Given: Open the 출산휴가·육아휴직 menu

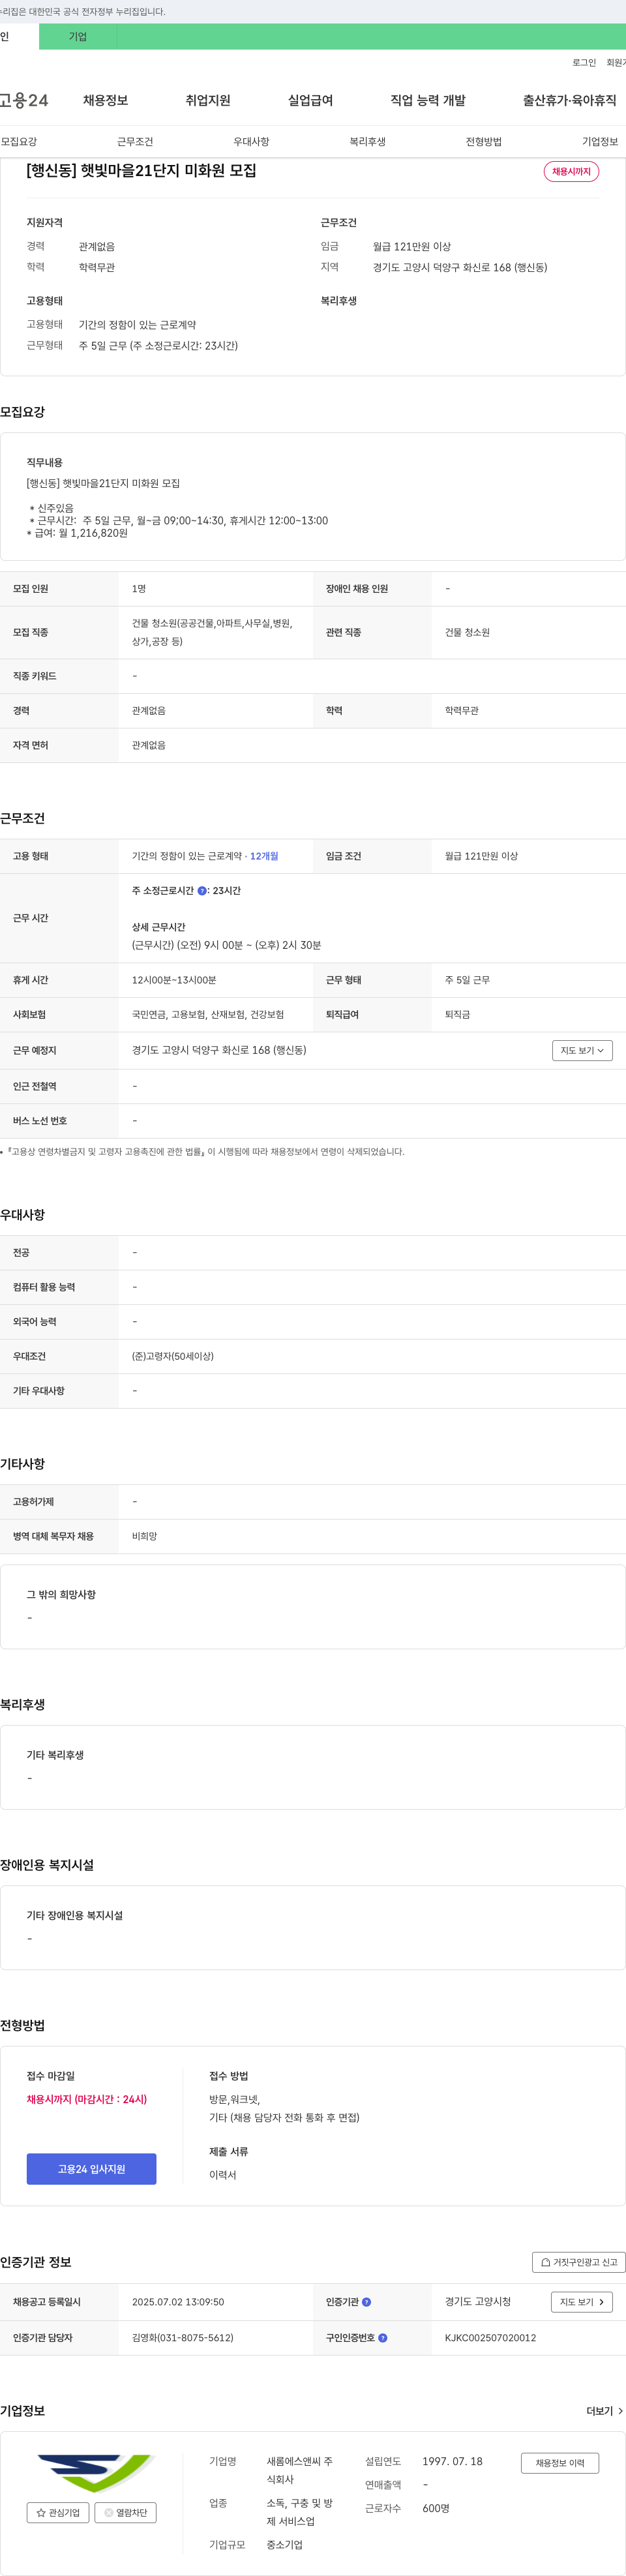Looking at the screenshot, I should click(x=569, y=101).
